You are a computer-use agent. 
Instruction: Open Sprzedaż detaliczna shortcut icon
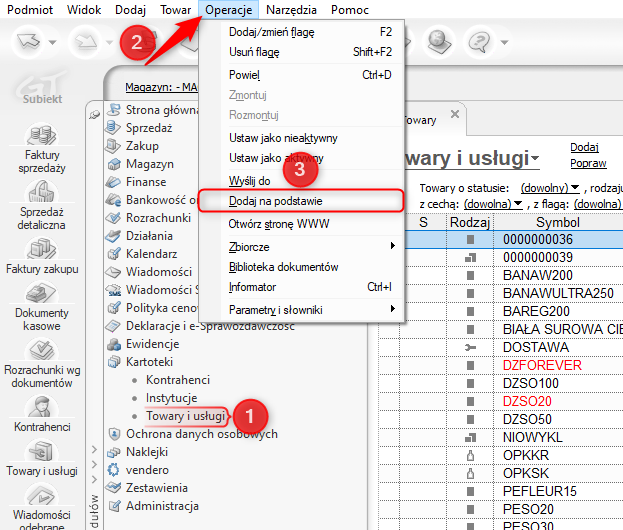(x=42, y=191)
